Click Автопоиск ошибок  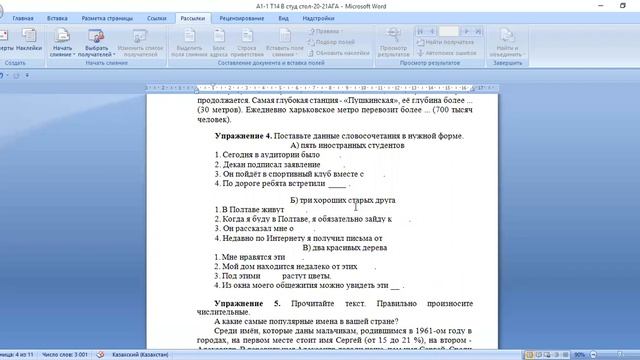tap(447, 53)
